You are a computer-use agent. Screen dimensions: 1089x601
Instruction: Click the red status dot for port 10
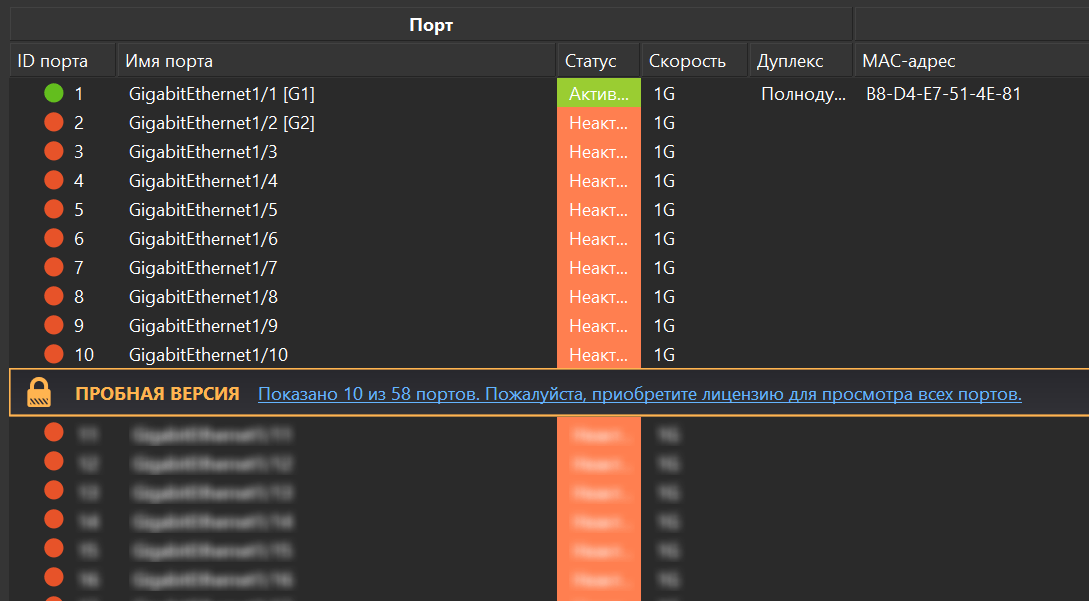(x=54, y=355)
